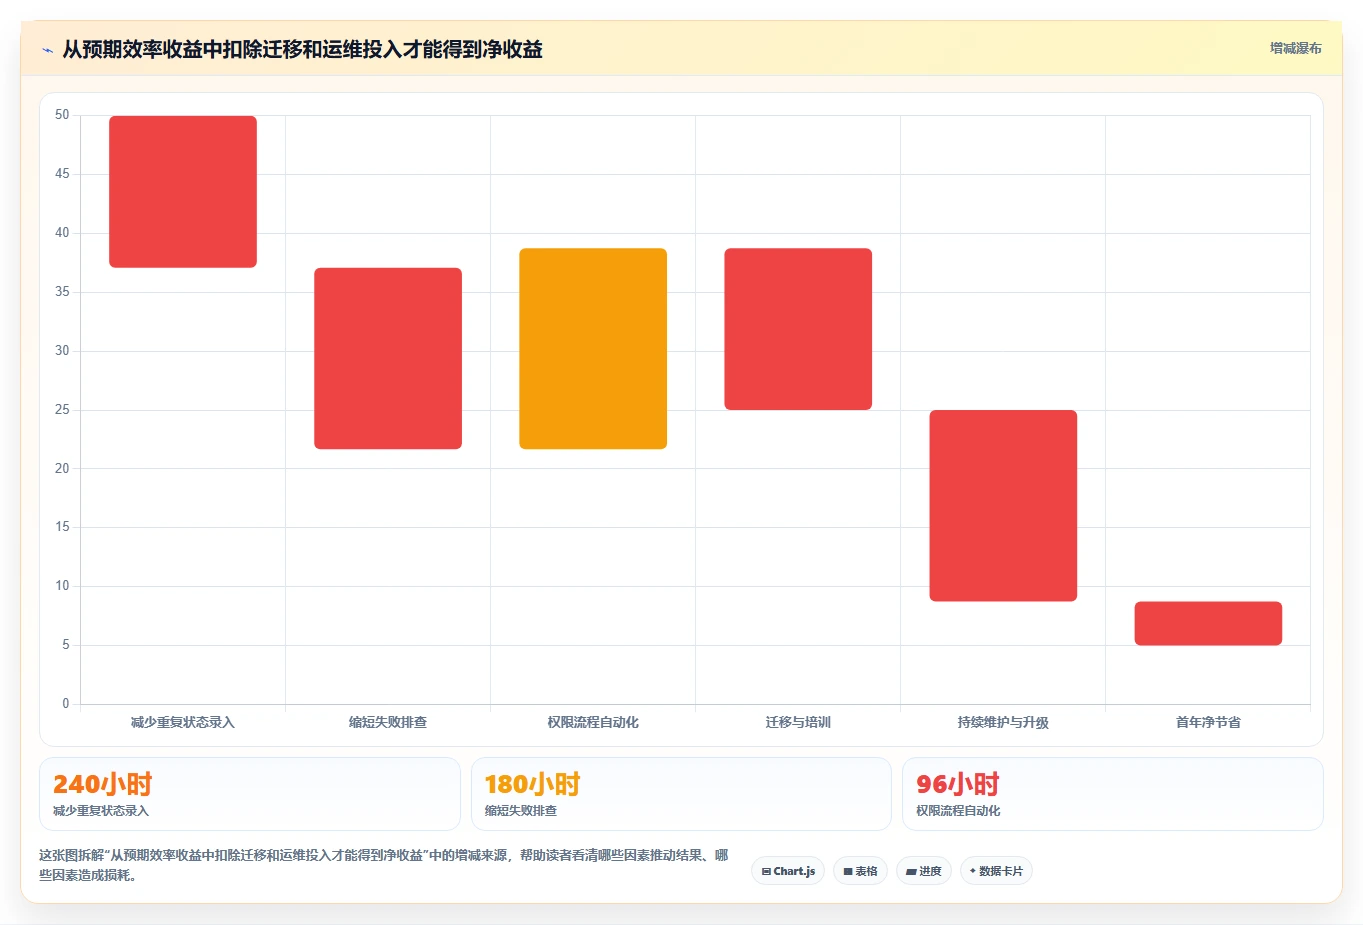1363x925 pixels.
Task: Click the y-axis value 20
Action: pyautogui.click(x=62, y=468)
